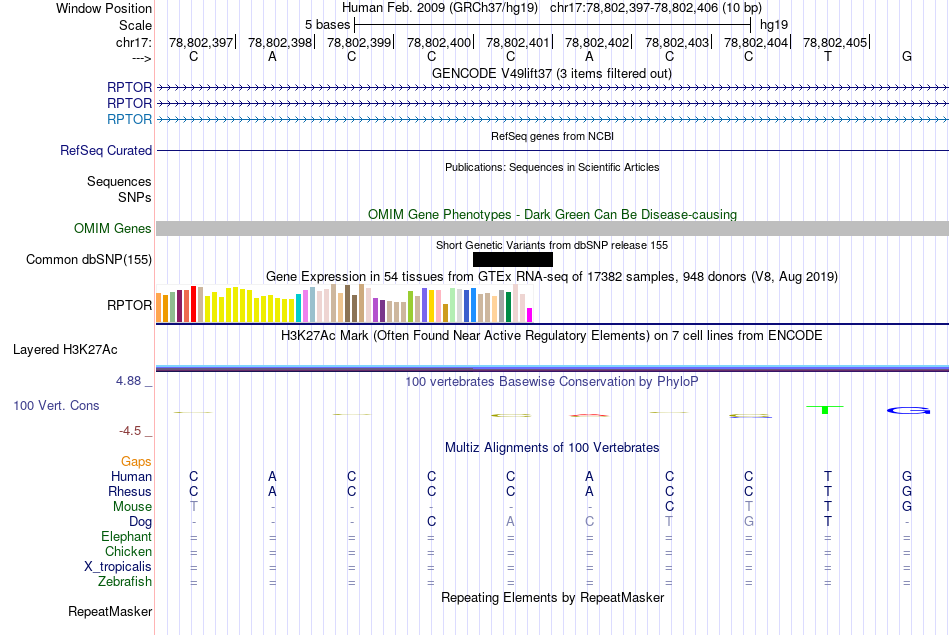
Task: Click the black dbSNP variant block
Action: click(513, 259)
